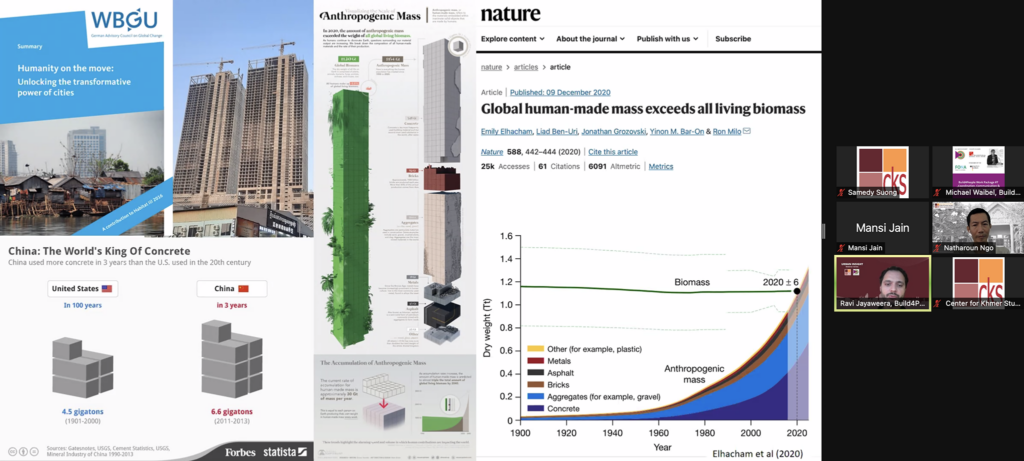Open author Liad Ben-Uri's link

tap(556, 131)
